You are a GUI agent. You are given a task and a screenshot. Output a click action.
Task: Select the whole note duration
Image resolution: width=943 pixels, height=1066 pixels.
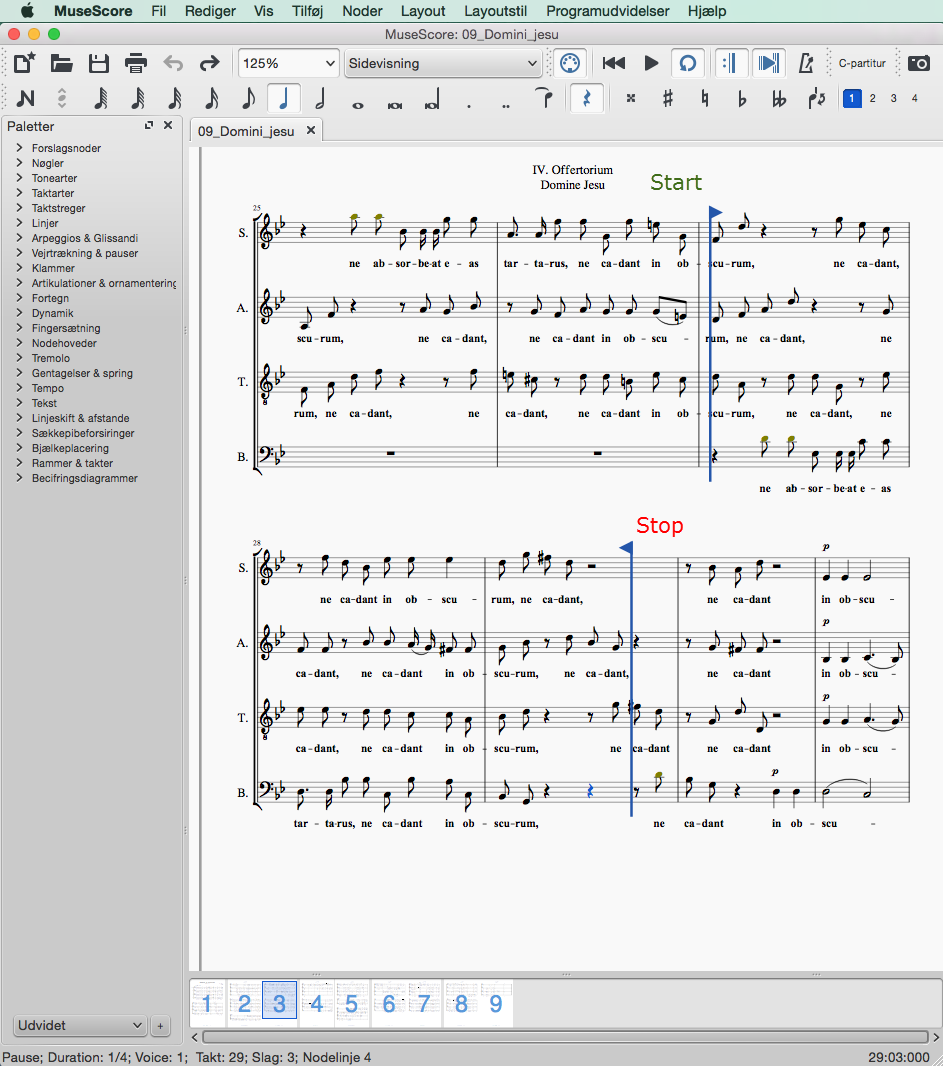click(x=358, y=105)
